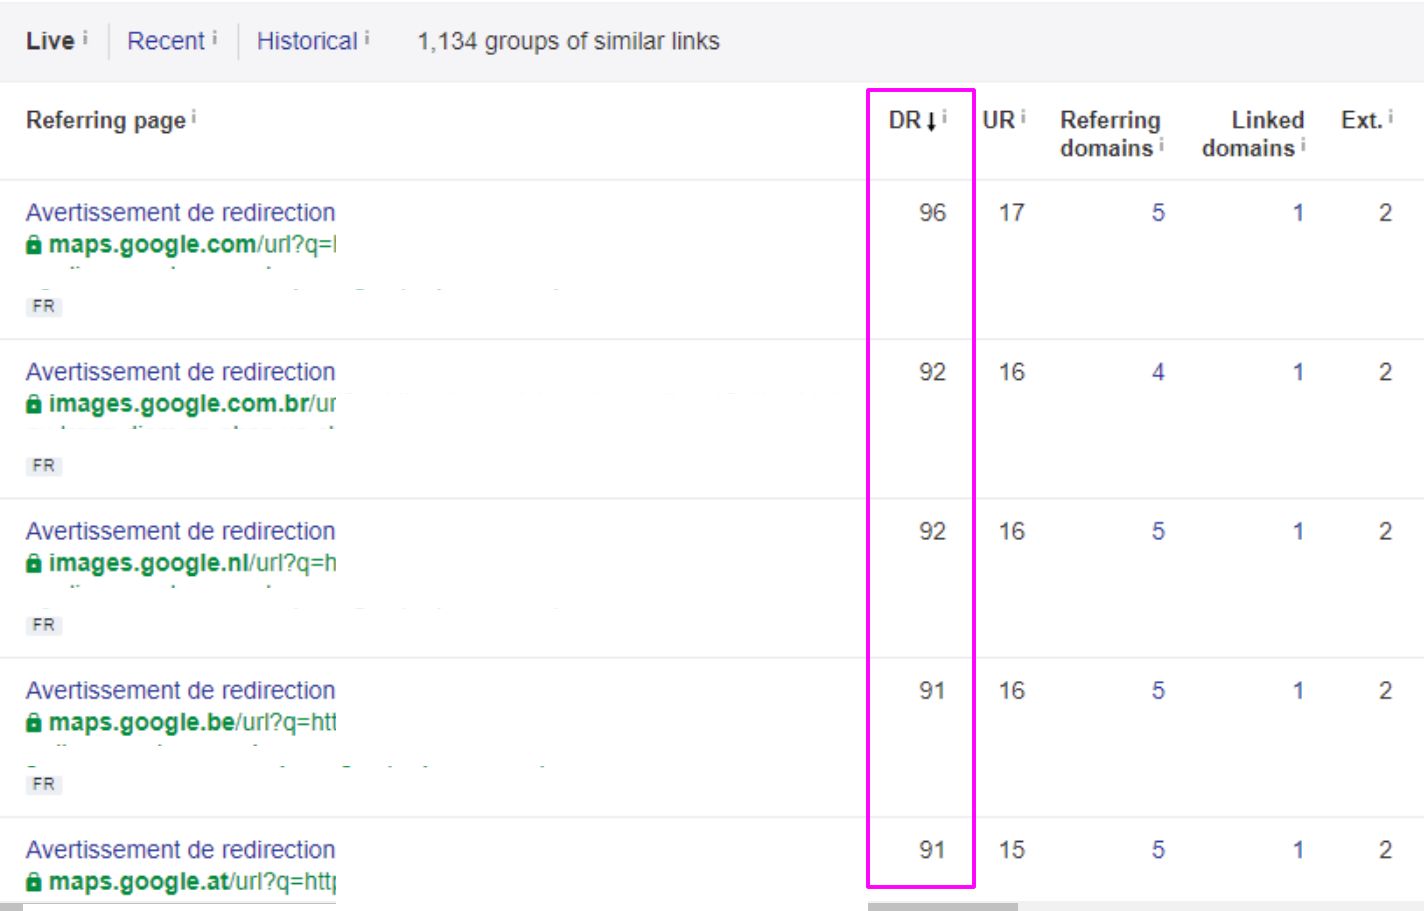Click lock icon beside images.google.com.br URL
The image size is (1424, 911).
pos(34,404)
